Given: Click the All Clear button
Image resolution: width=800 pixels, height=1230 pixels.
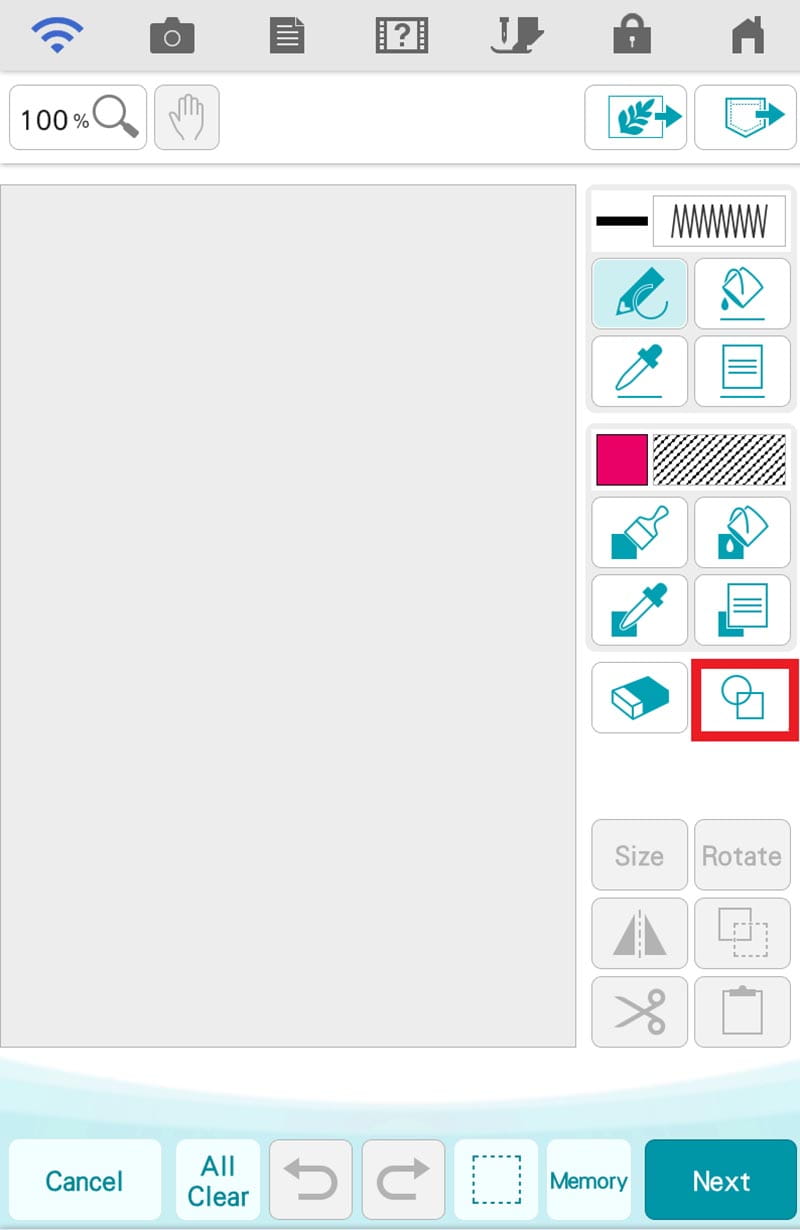Looking at the screenshot, I should [x=218, y=1180].
